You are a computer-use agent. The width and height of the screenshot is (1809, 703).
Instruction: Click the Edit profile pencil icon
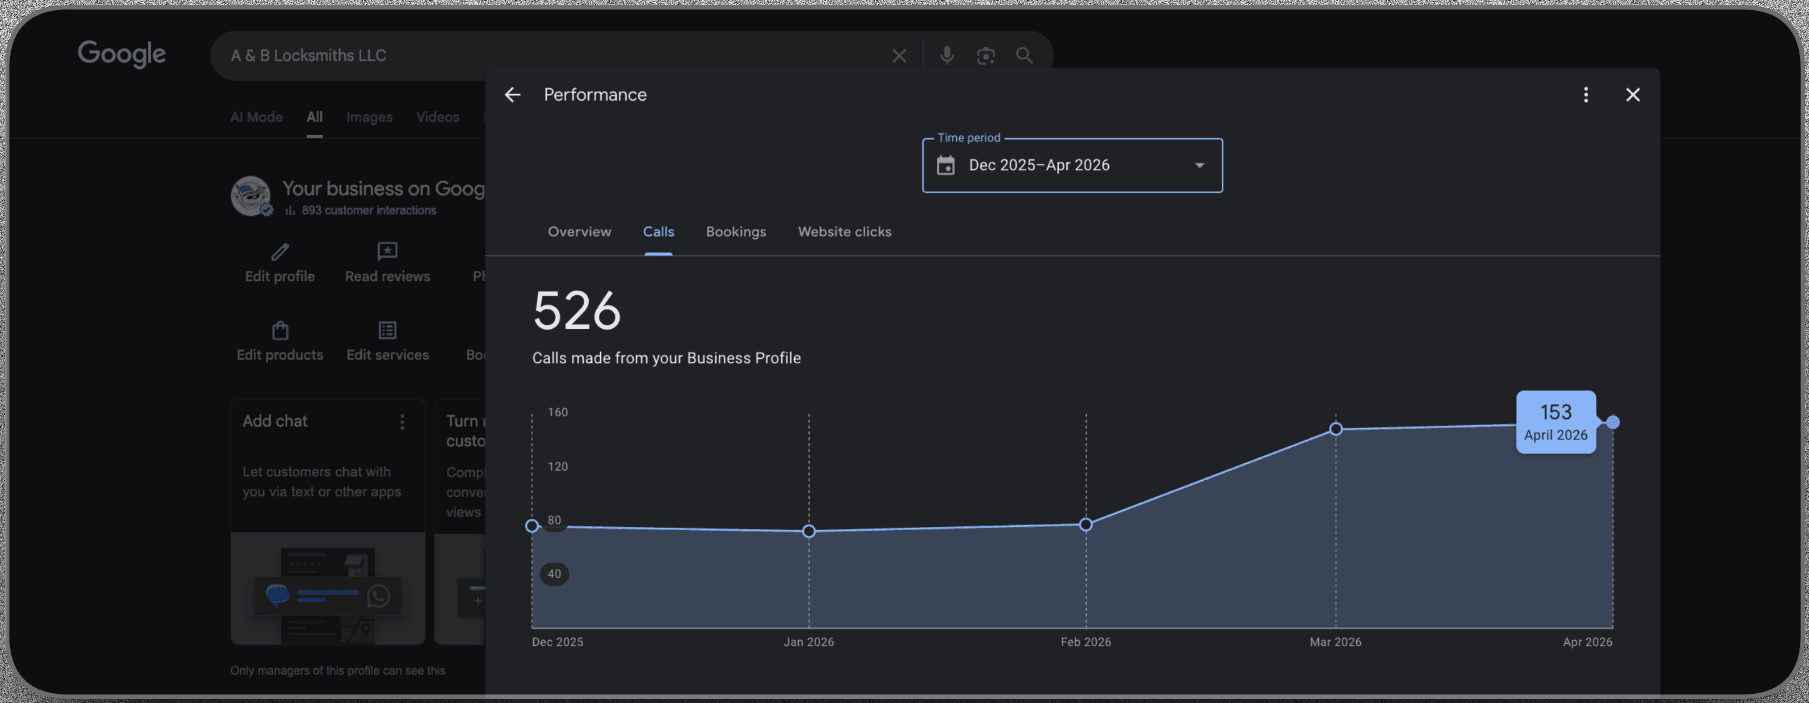pyautogui.click(x=280, y=251)
